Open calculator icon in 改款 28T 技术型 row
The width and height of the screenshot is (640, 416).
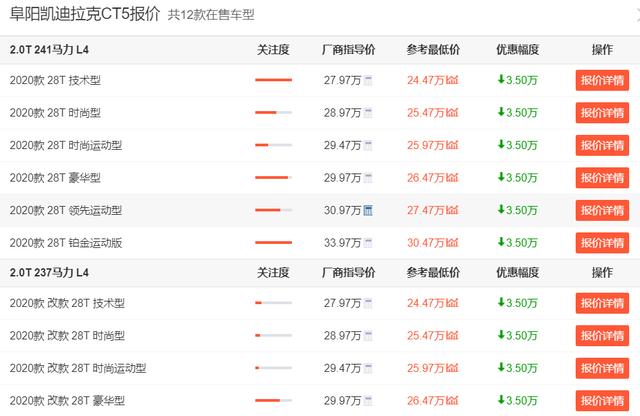pyautogui.click(x=368, y=303)
